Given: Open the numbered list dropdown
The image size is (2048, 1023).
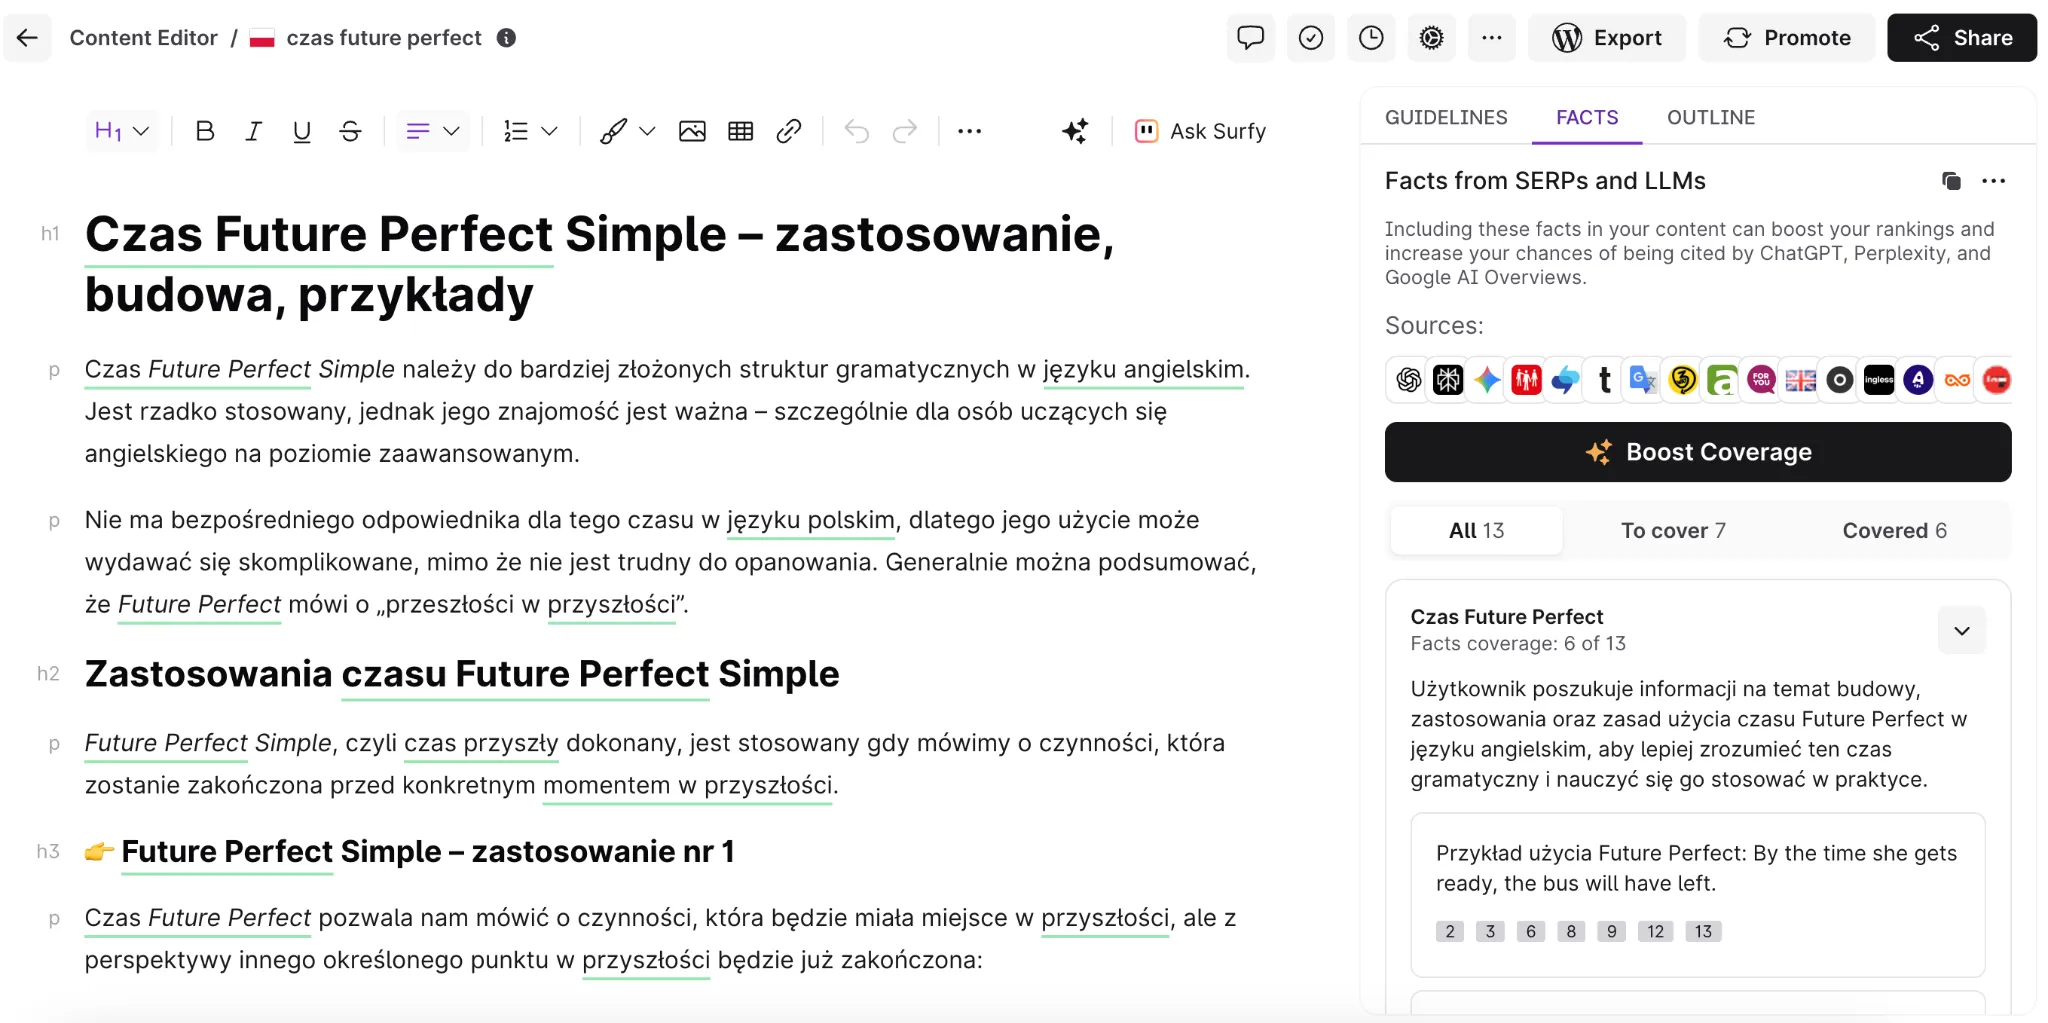Looking at the screenshot, I should point(530,131).
